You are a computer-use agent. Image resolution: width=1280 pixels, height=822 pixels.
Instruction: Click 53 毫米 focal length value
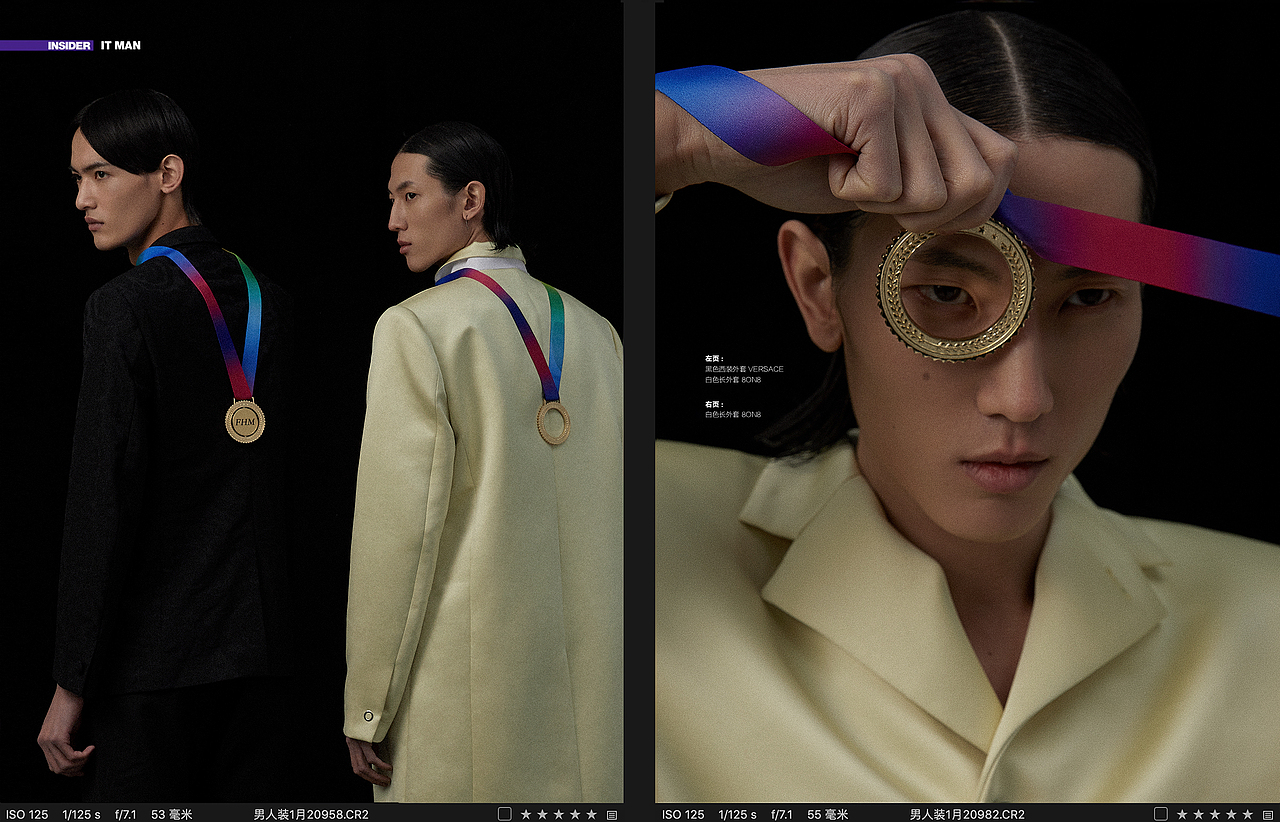pyautogui.click(x=172, y=815)
